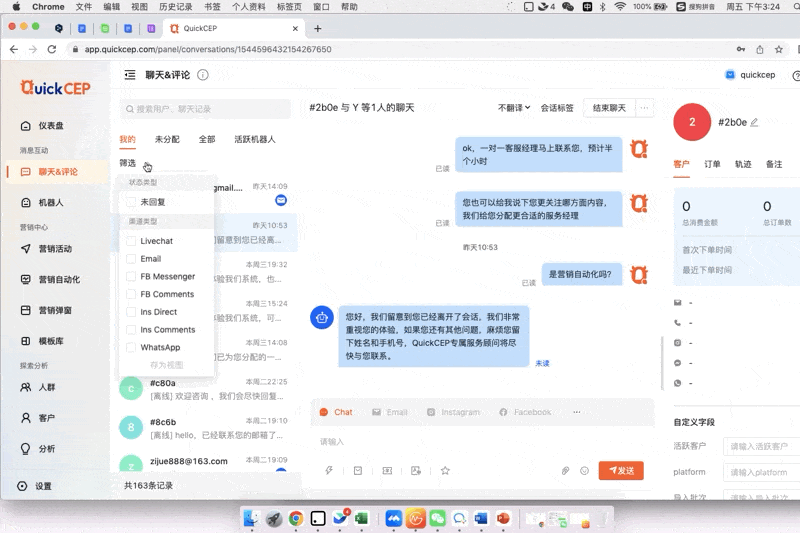Enable FB Comments channel filter

coord(131,294)
